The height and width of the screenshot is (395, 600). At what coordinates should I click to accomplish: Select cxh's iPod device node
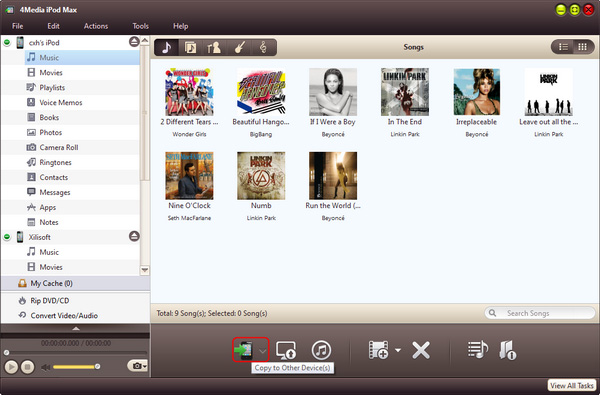(x=44, y=42)
